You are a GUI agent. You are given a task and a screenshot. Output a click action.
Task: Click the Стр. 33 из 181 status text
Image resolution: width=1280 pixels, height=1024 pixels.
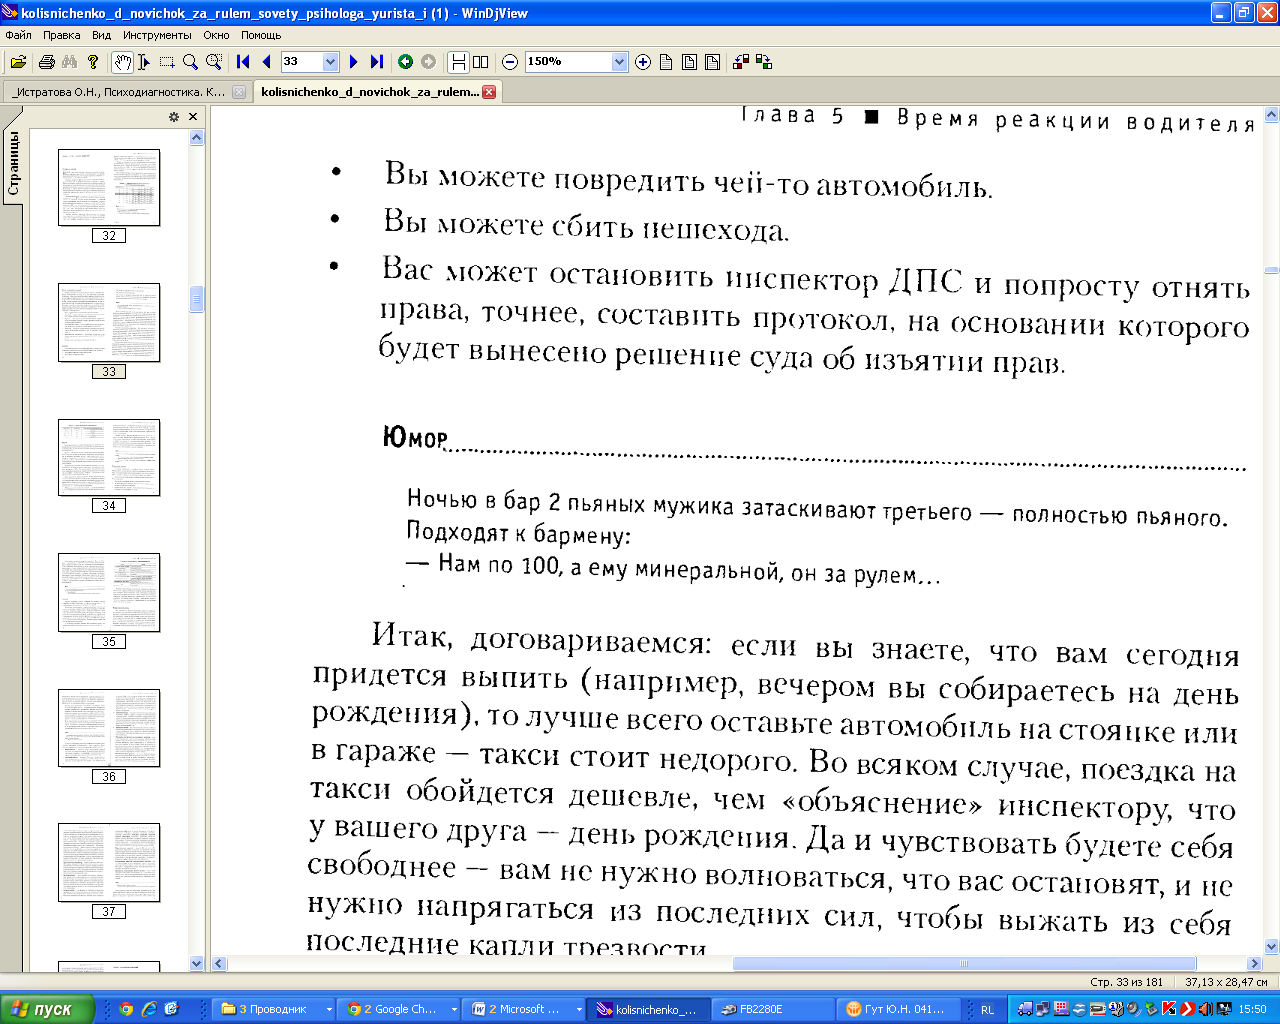pos(1126,982)
